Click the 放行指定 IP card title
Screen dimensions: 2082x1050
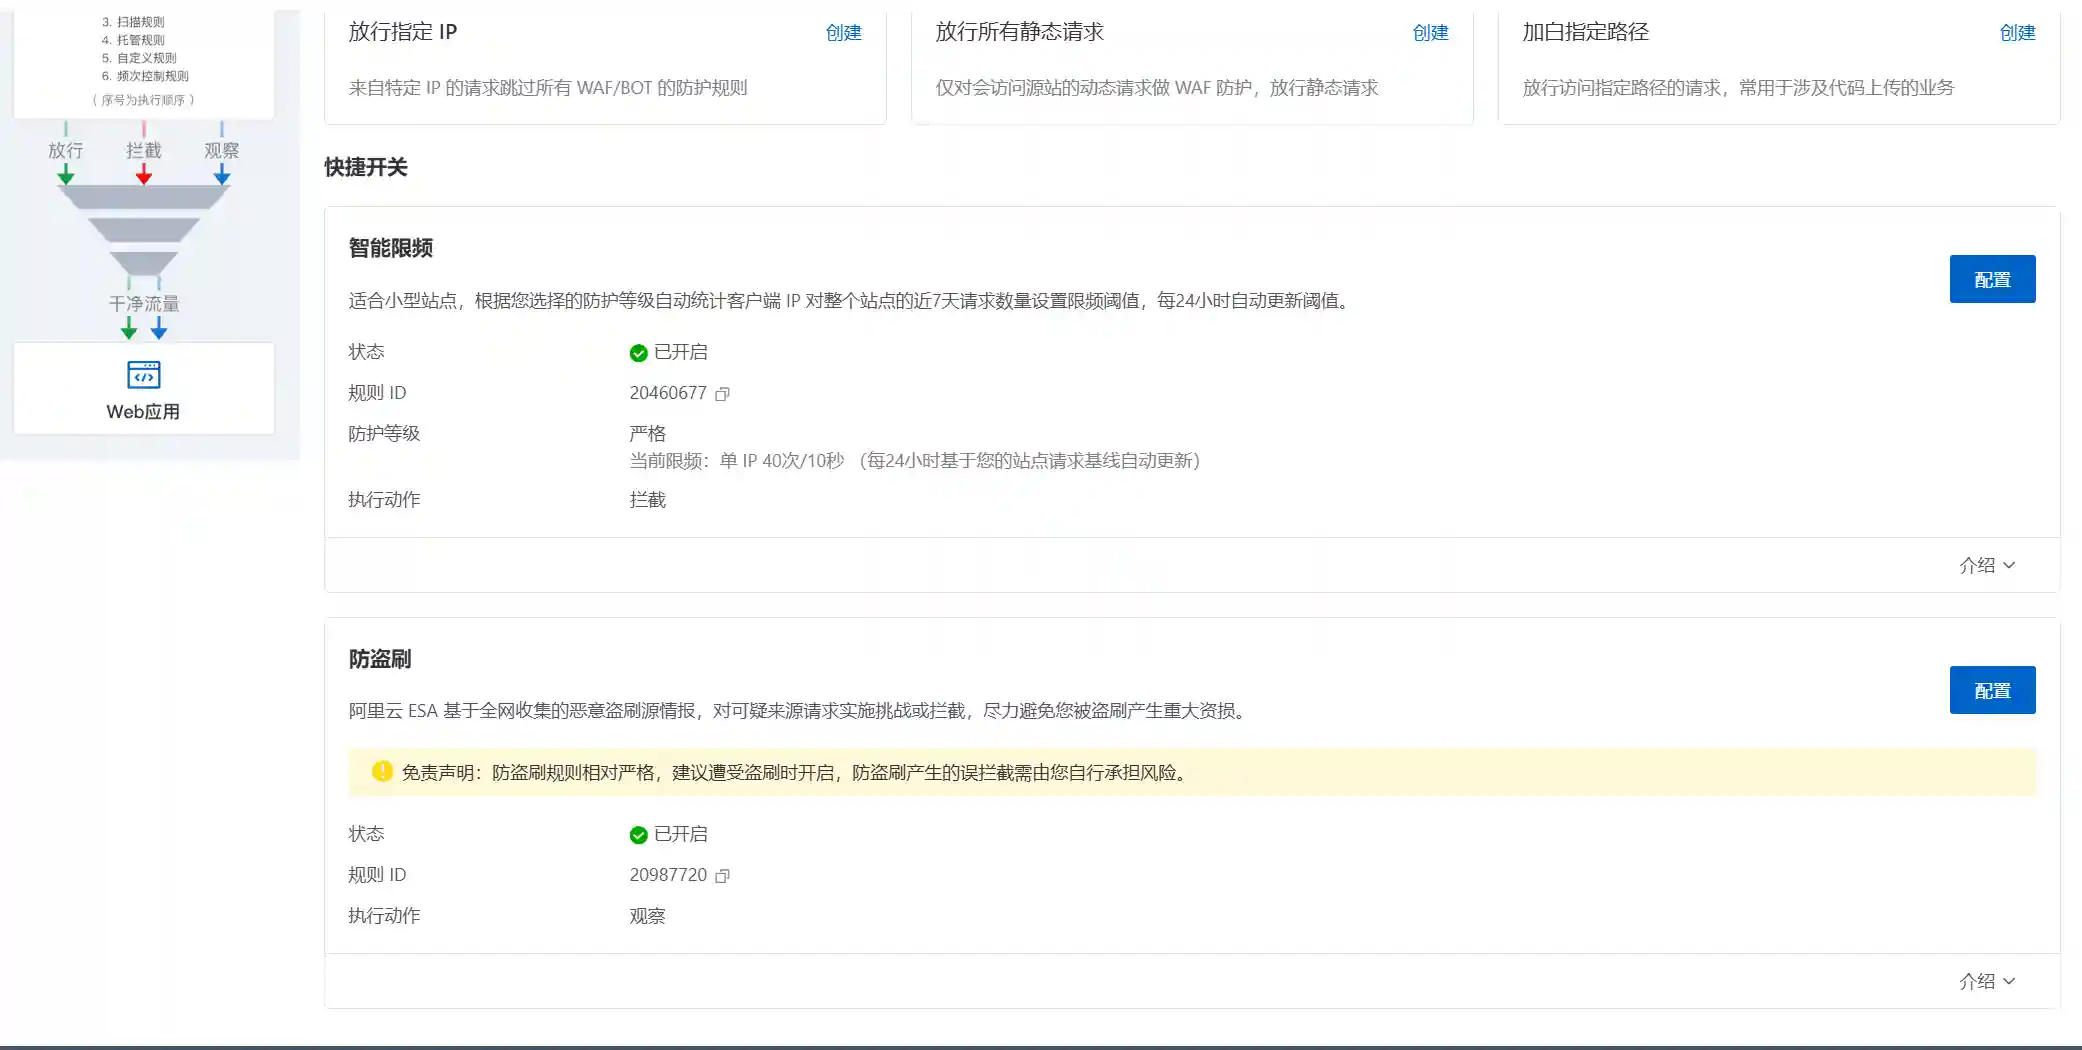coord(403,32)
